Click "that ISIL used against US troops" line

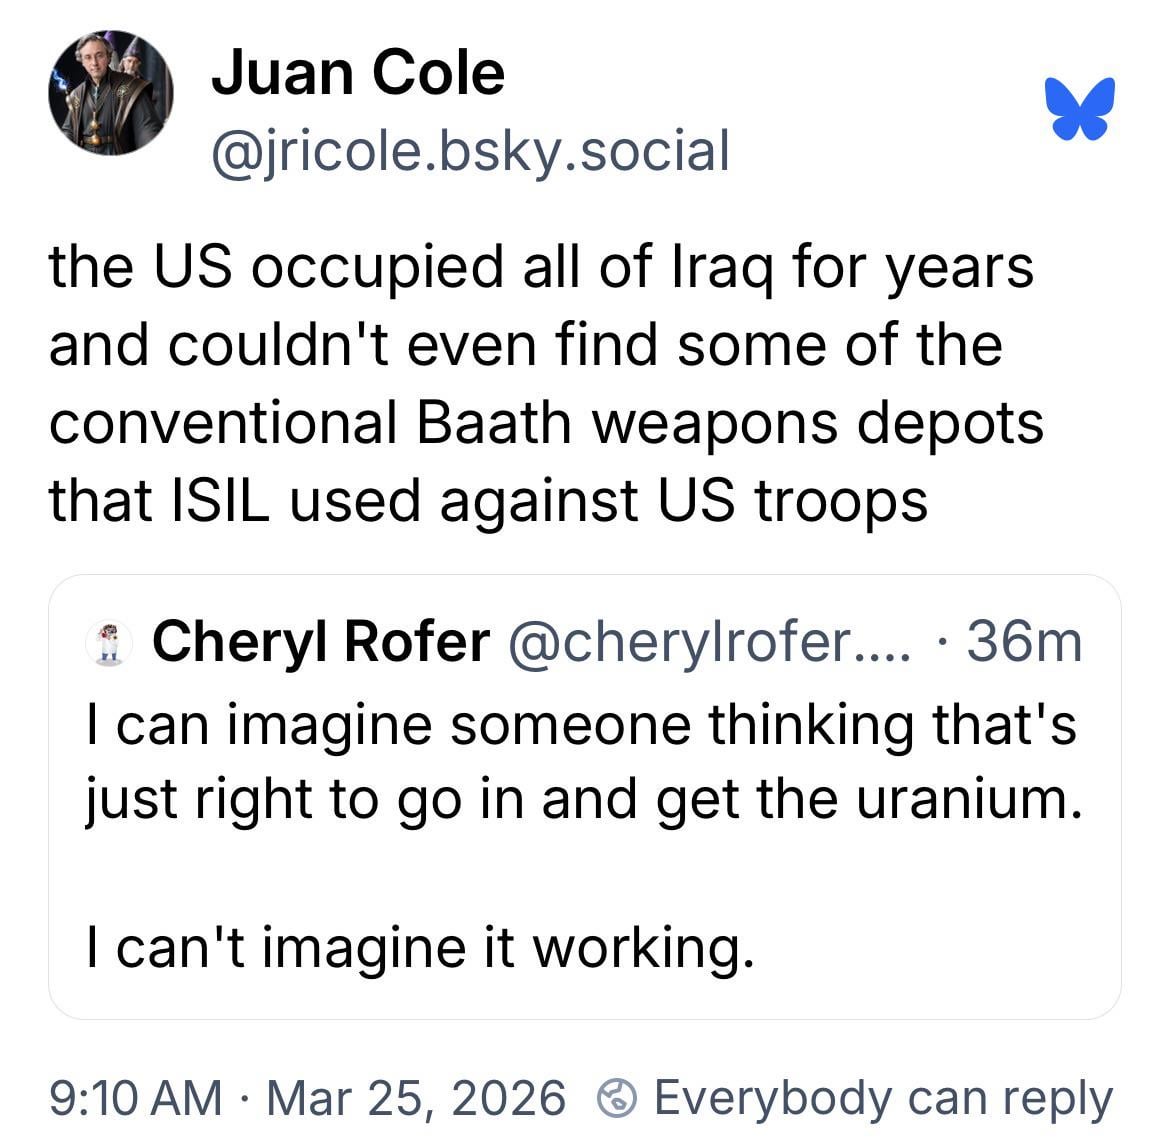488,500
